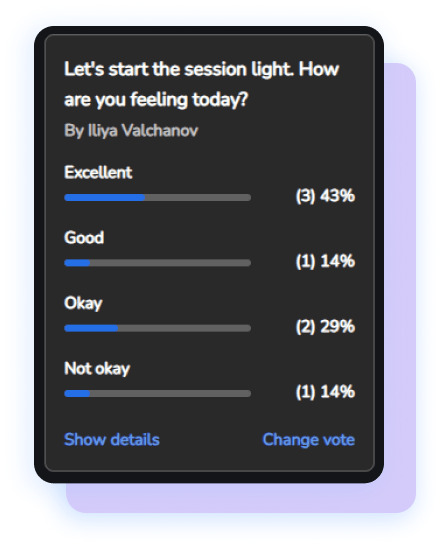Click the Not okay progress bar
The image size is (442, 547).
tap(158, 394)
